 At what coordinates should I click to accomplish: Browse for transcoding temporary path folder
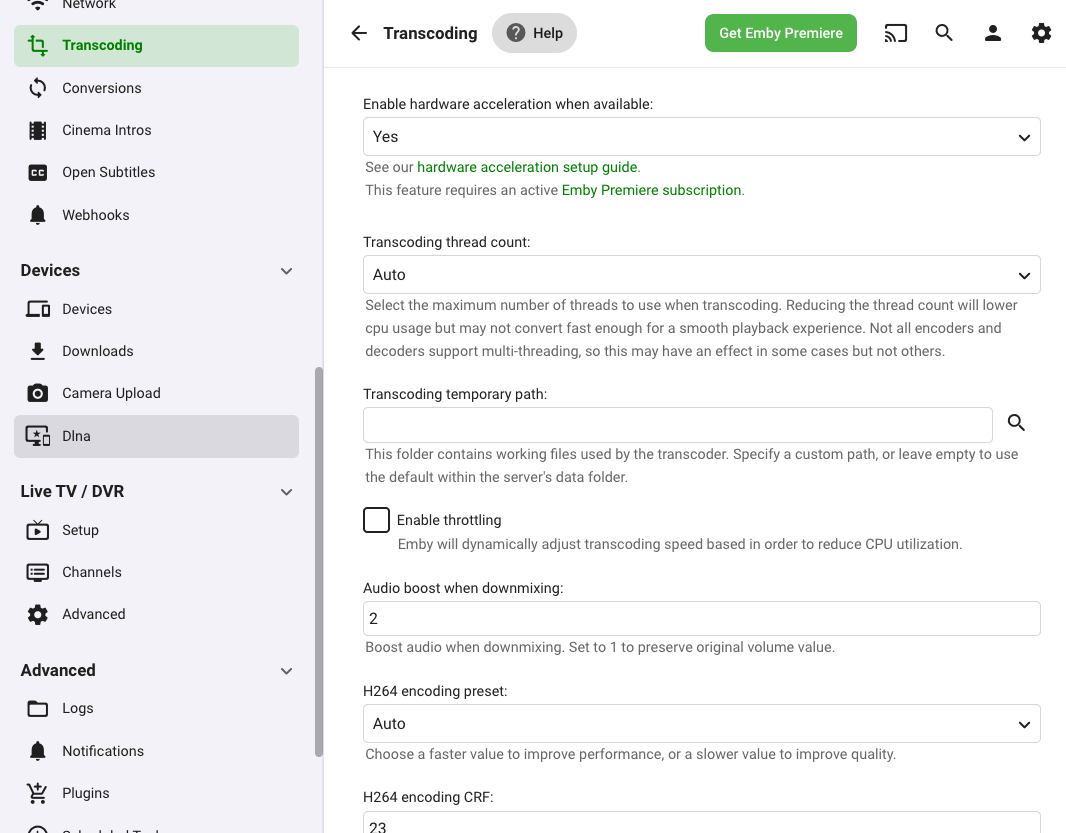pos(1016,423)
